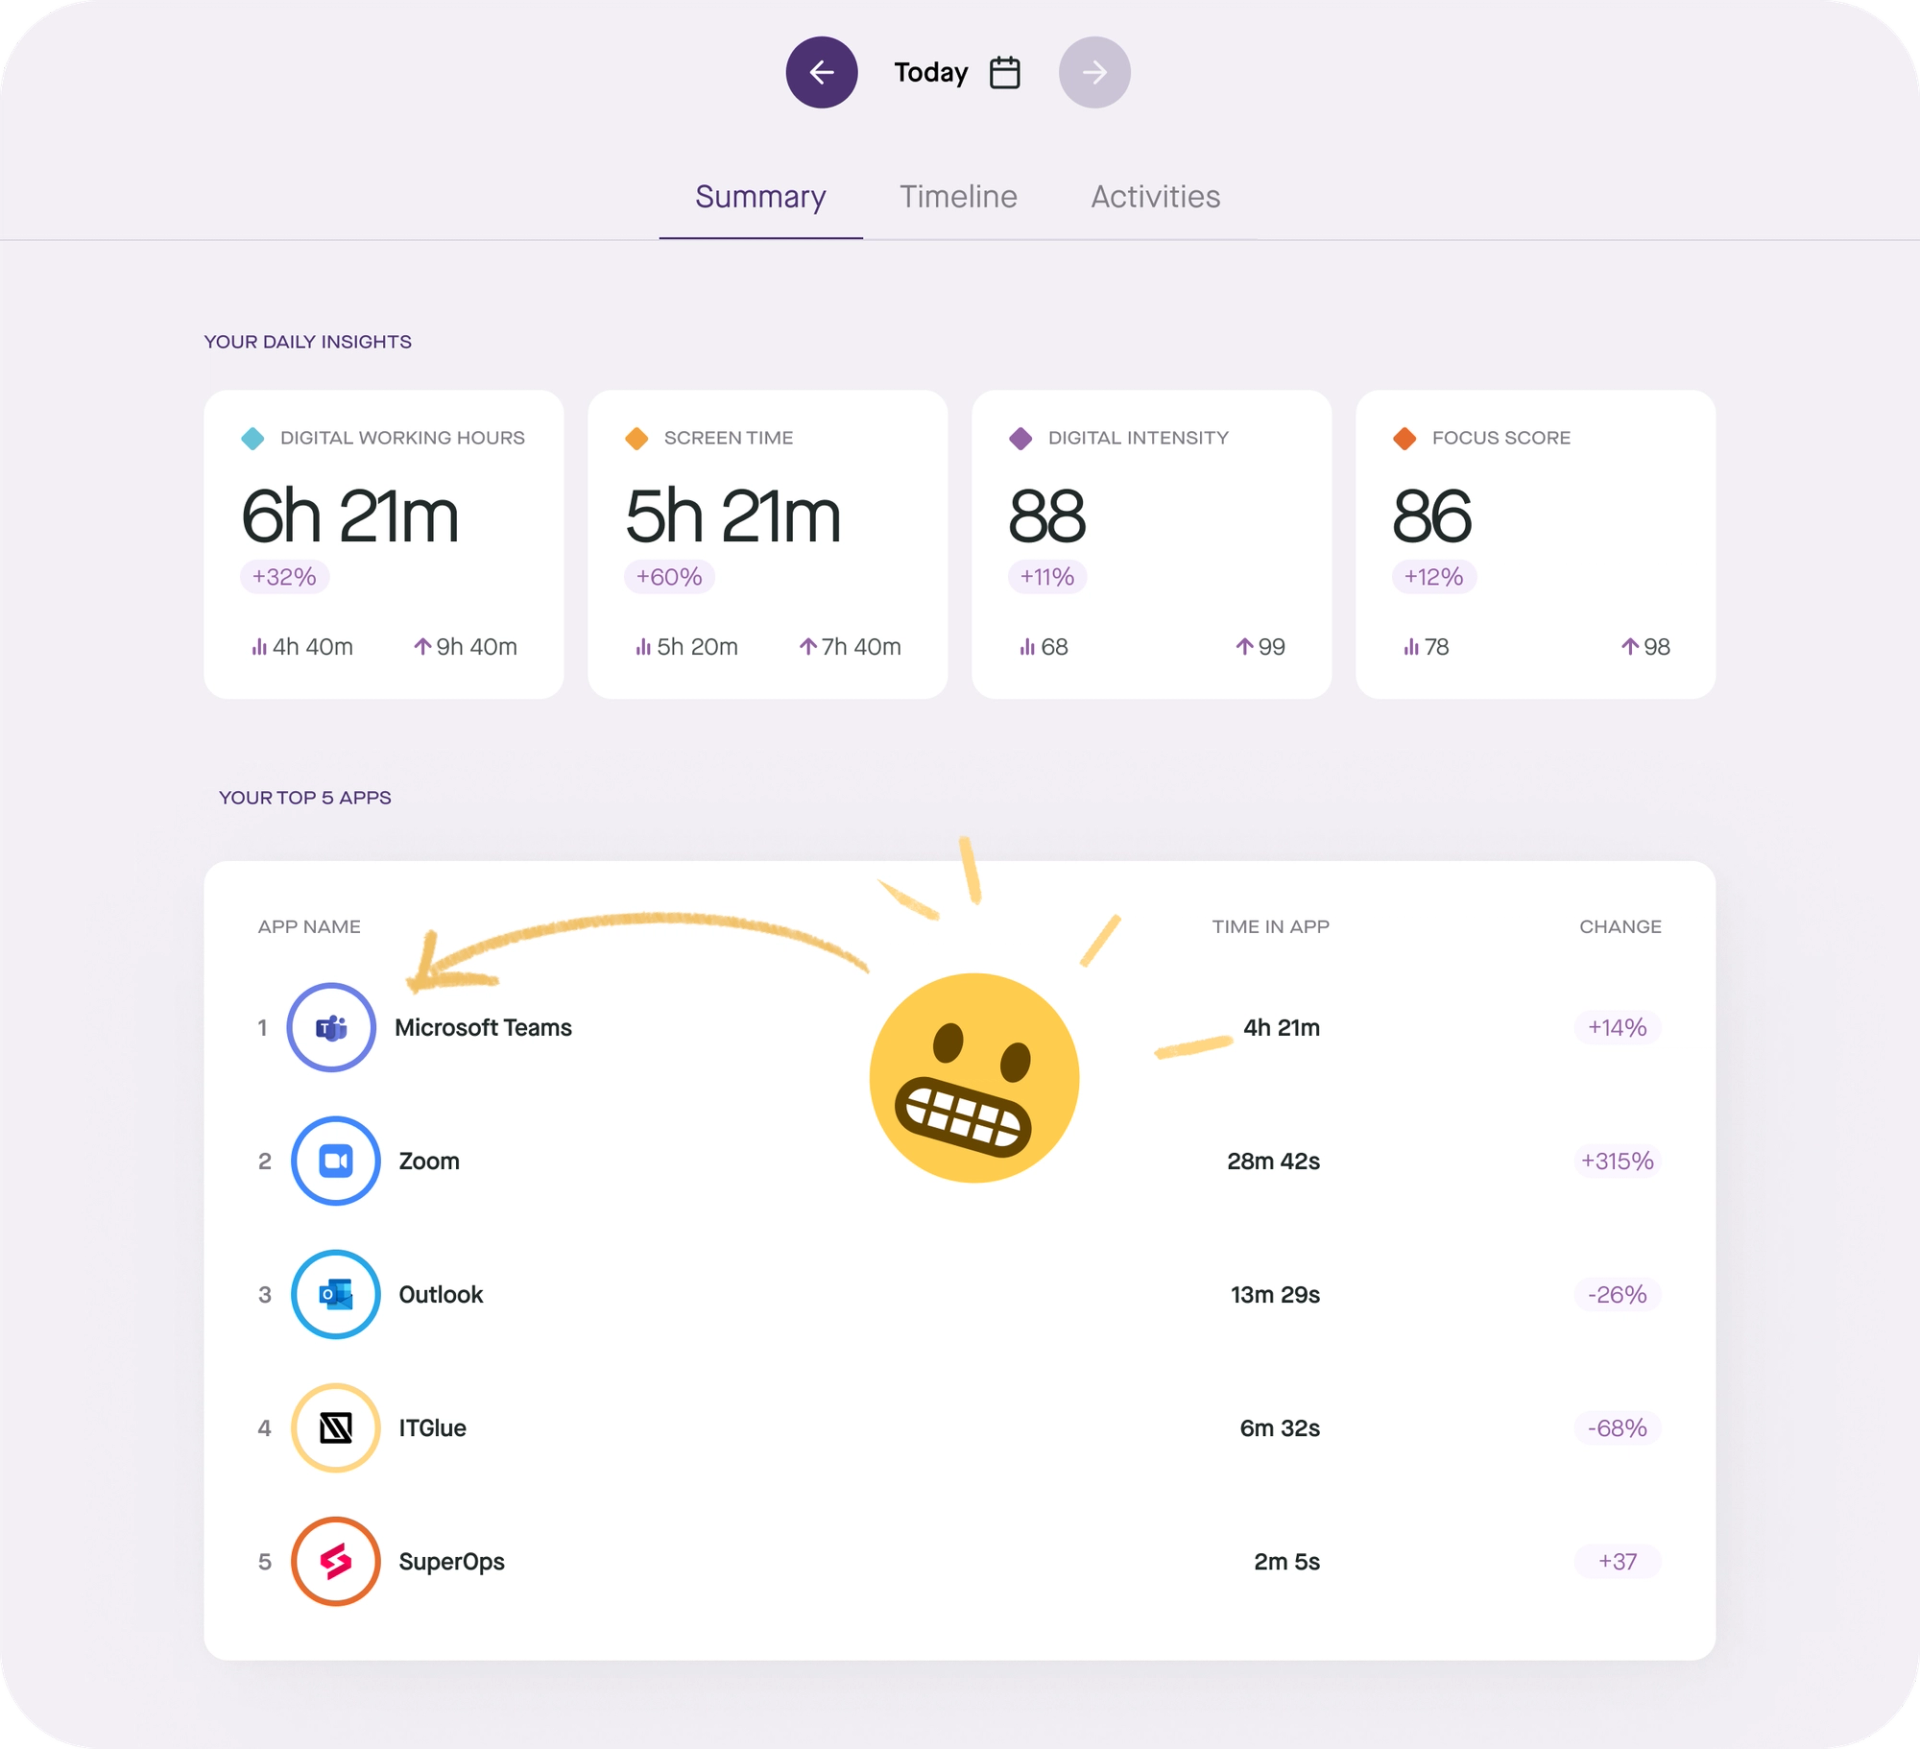Viewport: 1920px width, 1749px height.
Task: Click Zoom's +315% change badge
Action: (x=1616, y=1160)
